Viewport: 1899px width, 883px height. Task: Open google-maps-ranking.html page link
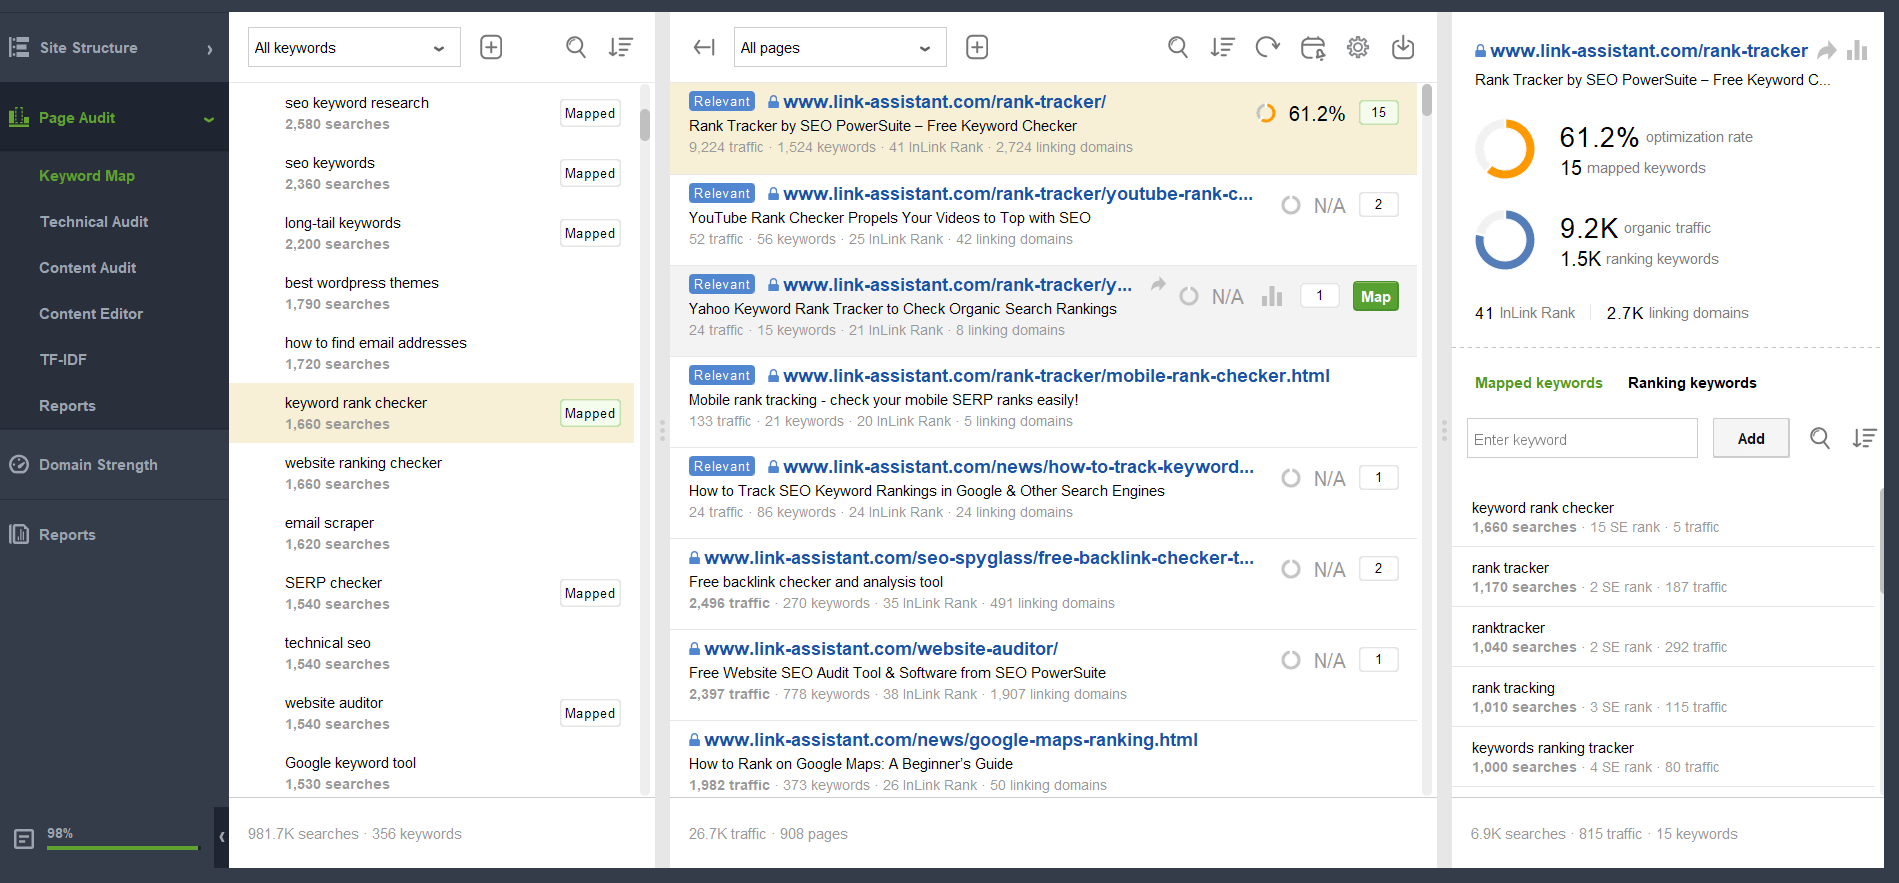951,740
